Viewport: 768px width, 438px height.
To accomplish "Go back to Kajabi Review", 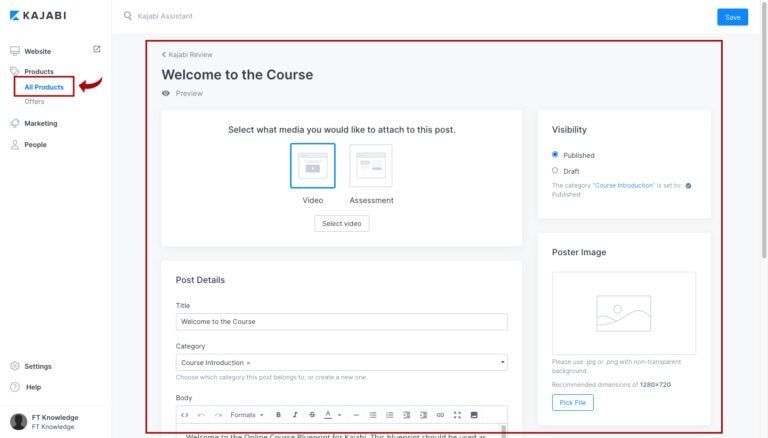I will pyautogui.click(x=187, y=54).
